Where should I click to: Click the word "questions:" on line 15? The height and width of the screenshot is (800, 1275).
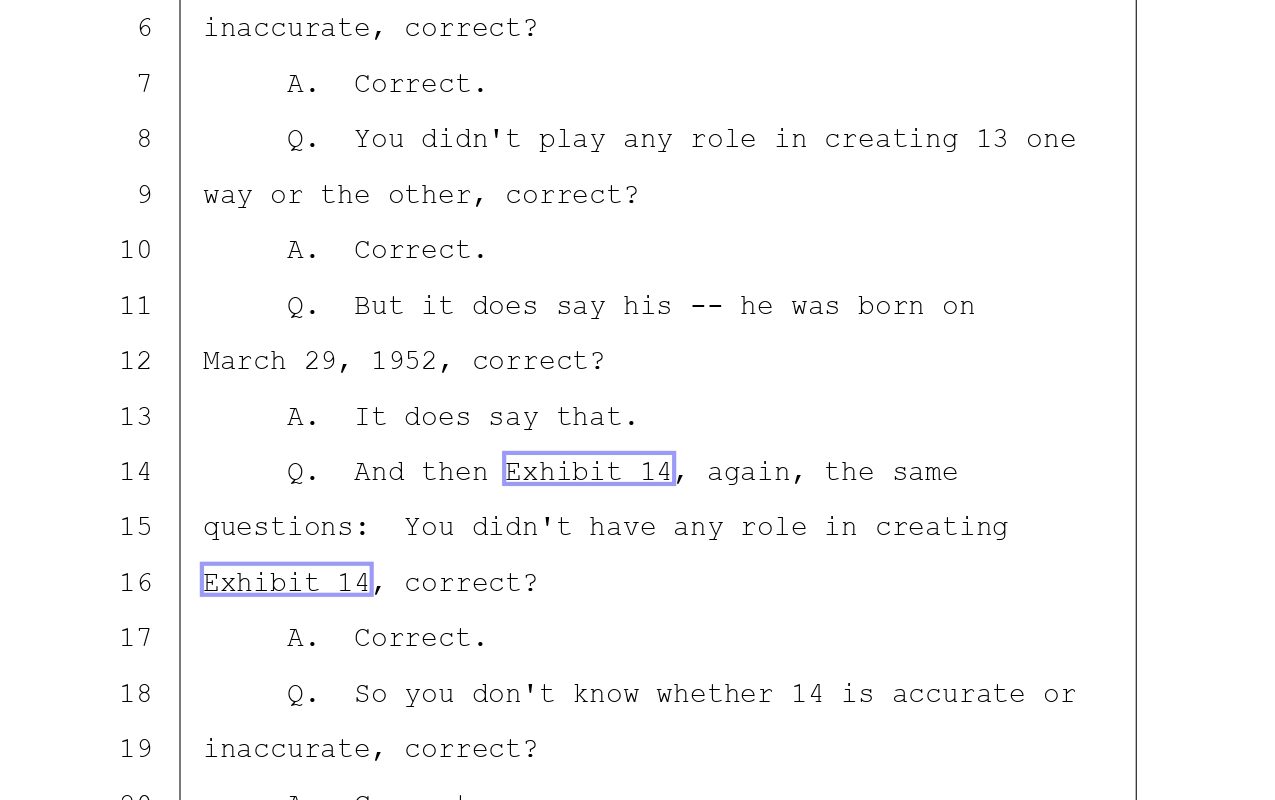[x=286, y=527]
